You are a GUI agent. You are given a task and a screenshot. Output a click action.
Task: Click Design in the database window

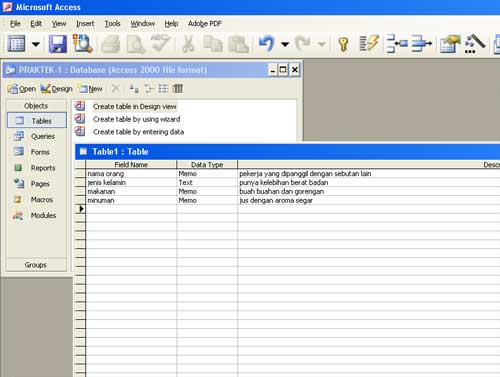pos(56,89)
